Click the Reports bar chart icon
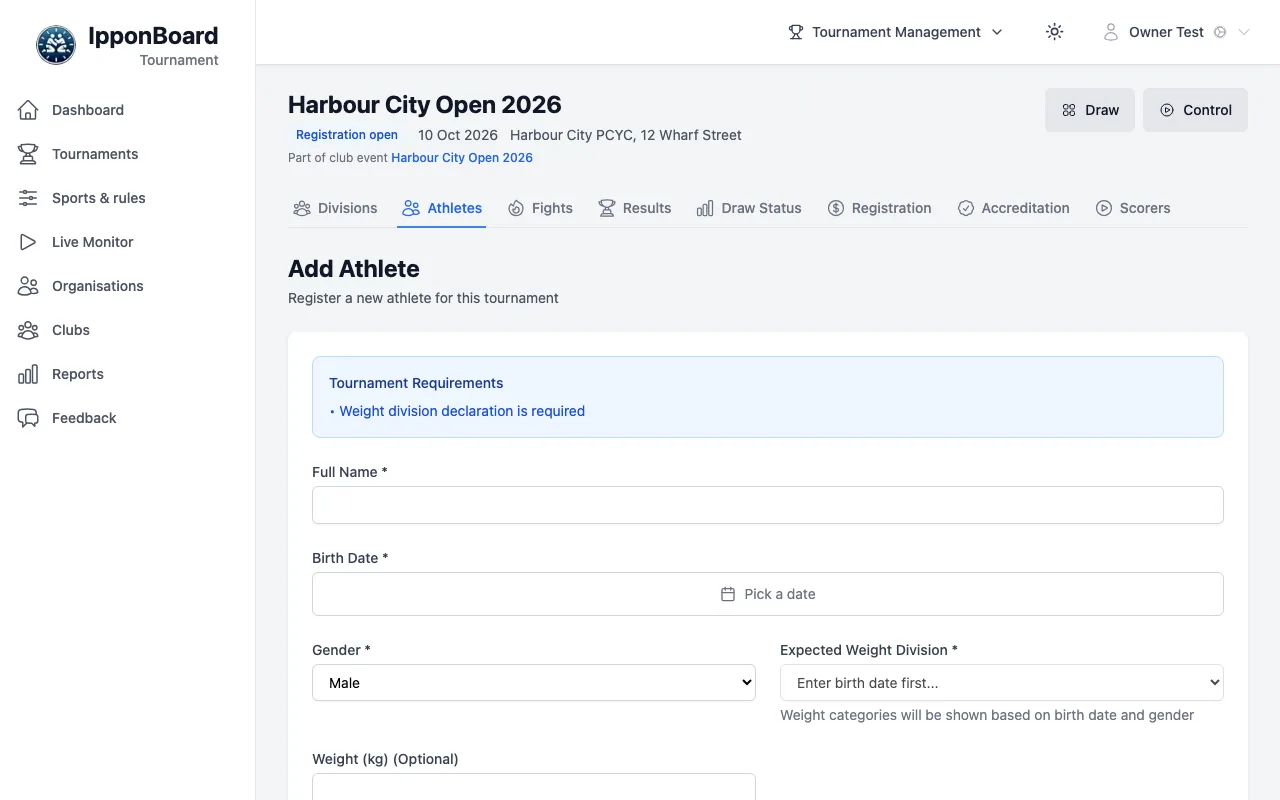 [28, 374]
